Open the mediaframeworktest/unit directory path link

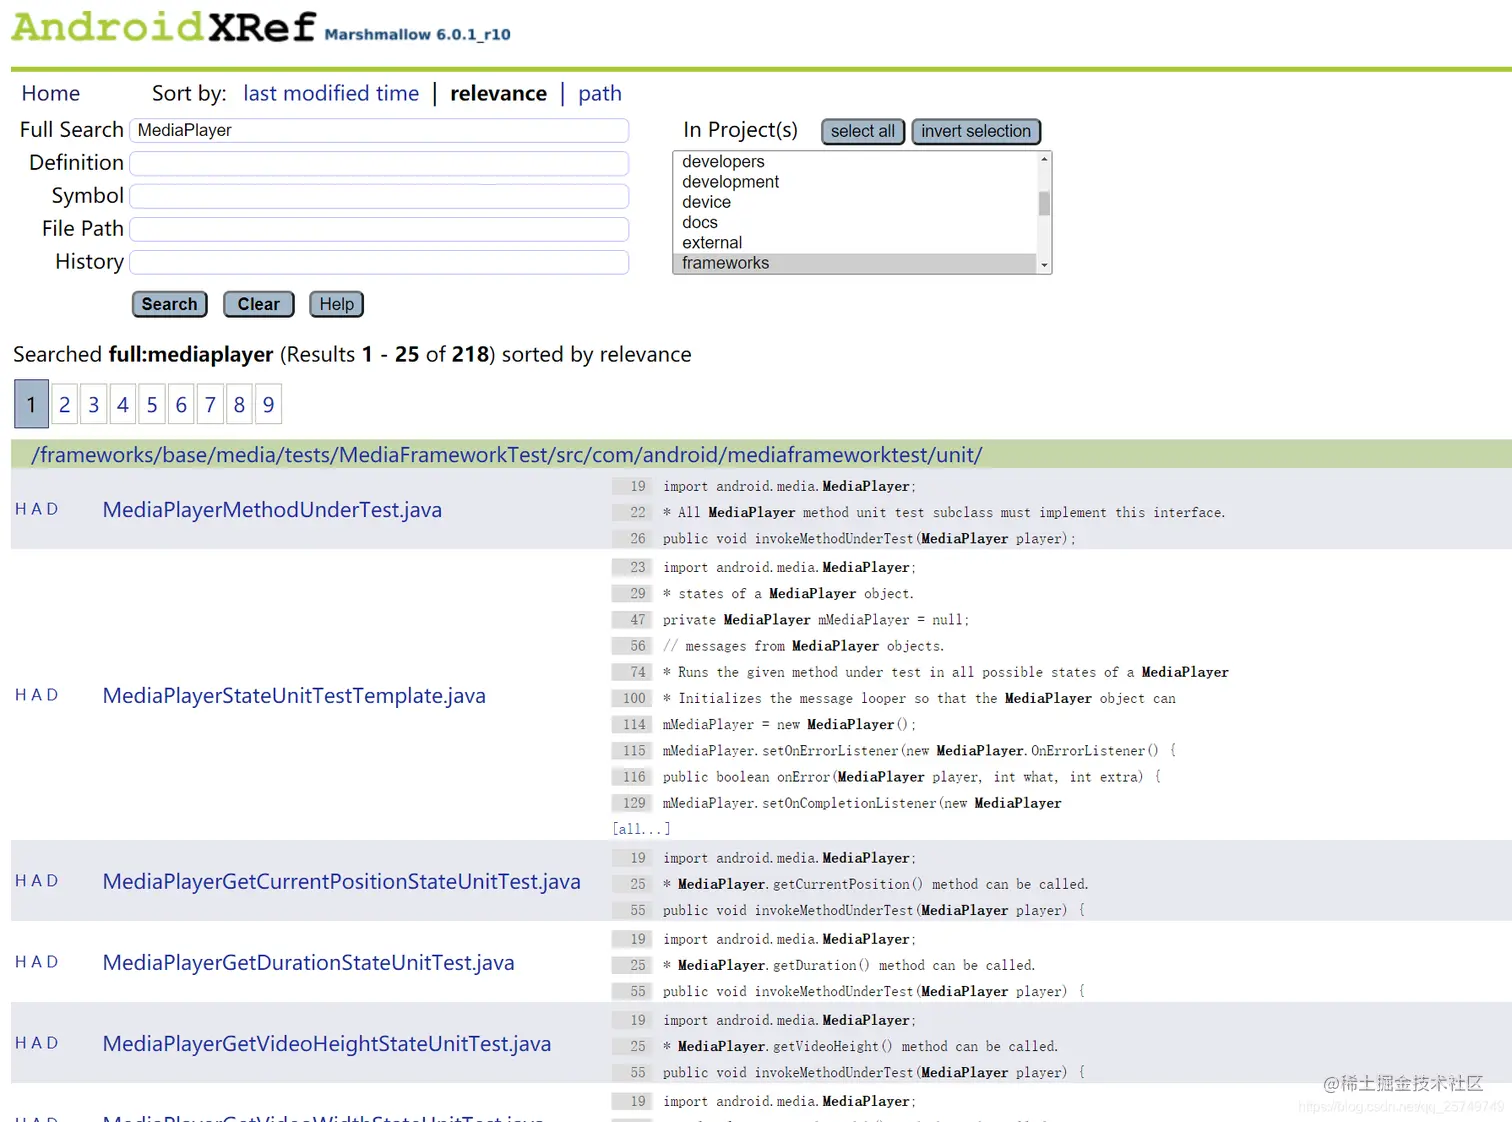pyautogui.click(x=507, y=455)
